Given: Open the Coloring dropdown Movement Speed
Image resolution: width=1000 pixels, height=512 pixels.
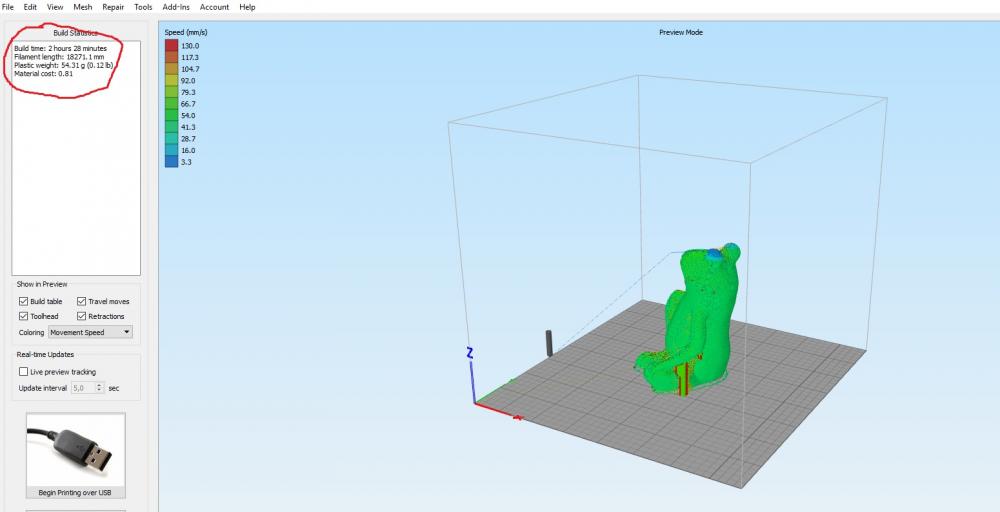Looking at the screenshot, I should pos(90,332).
